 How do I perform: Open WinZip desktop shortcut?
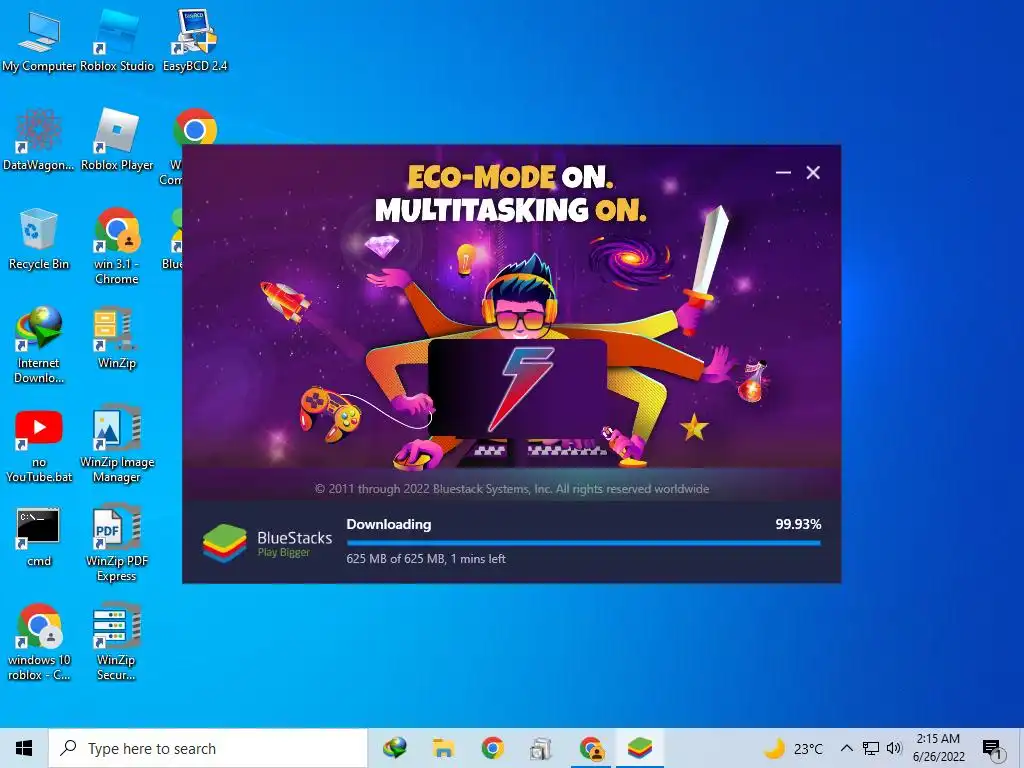tap(117, 338)
